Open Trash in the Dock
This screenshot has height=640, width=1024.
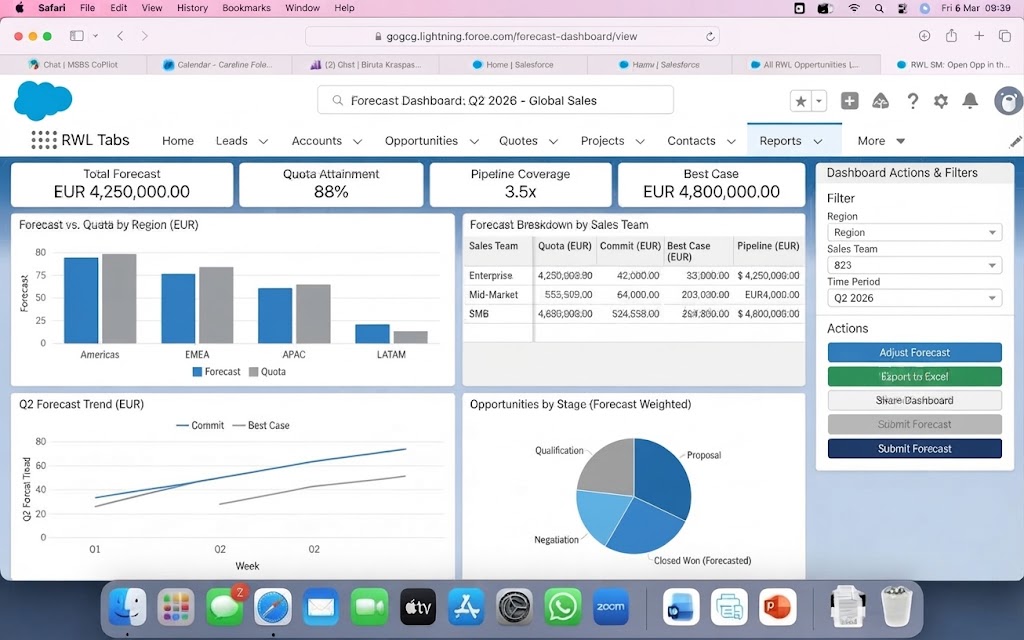896,606
